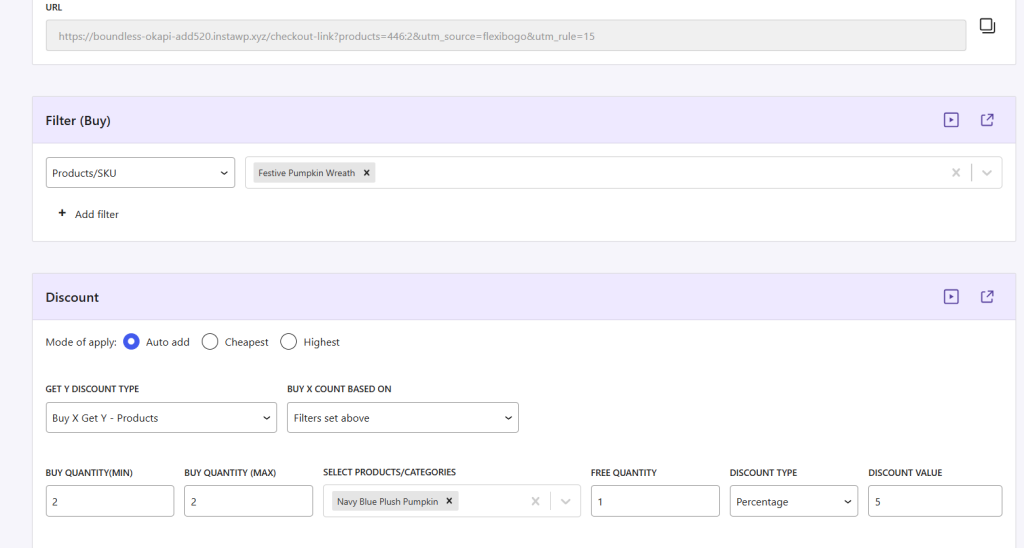The height and width of the screenshot is (548, 1024).
Task: Remove Festive Pumpkin Wreath tag
Action: click(367, 173)
